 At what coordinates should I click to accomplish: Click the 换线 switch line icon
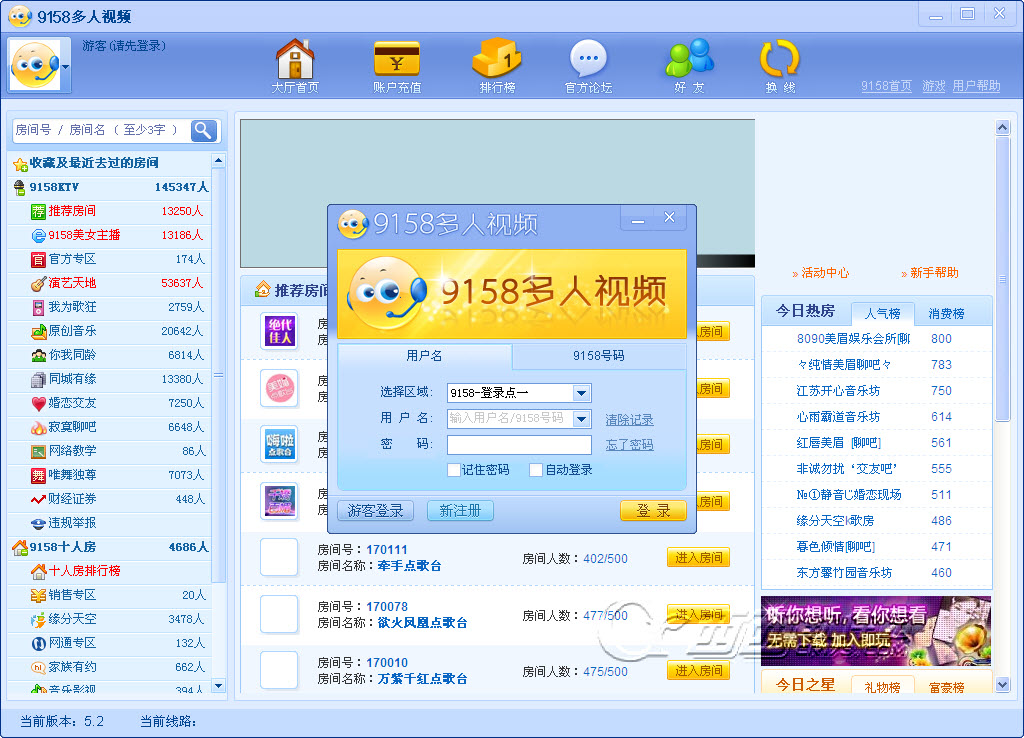780,66
